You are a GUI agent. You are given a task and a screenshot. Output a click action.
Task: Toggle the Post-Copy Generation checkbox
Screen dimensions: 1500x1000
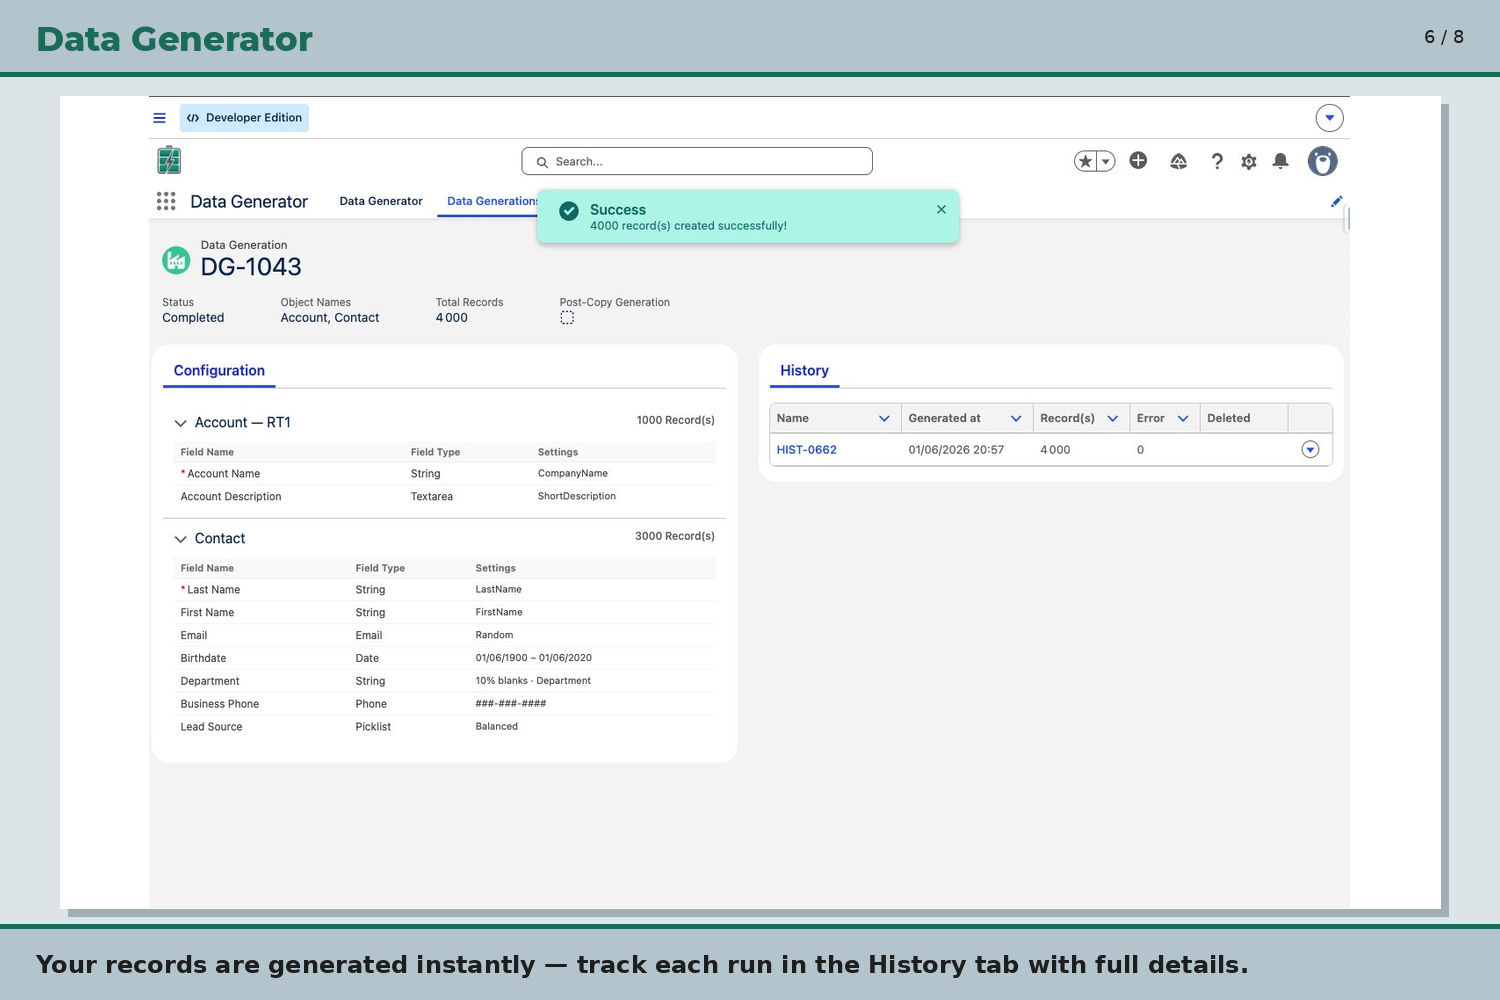(x=567, y=318)
